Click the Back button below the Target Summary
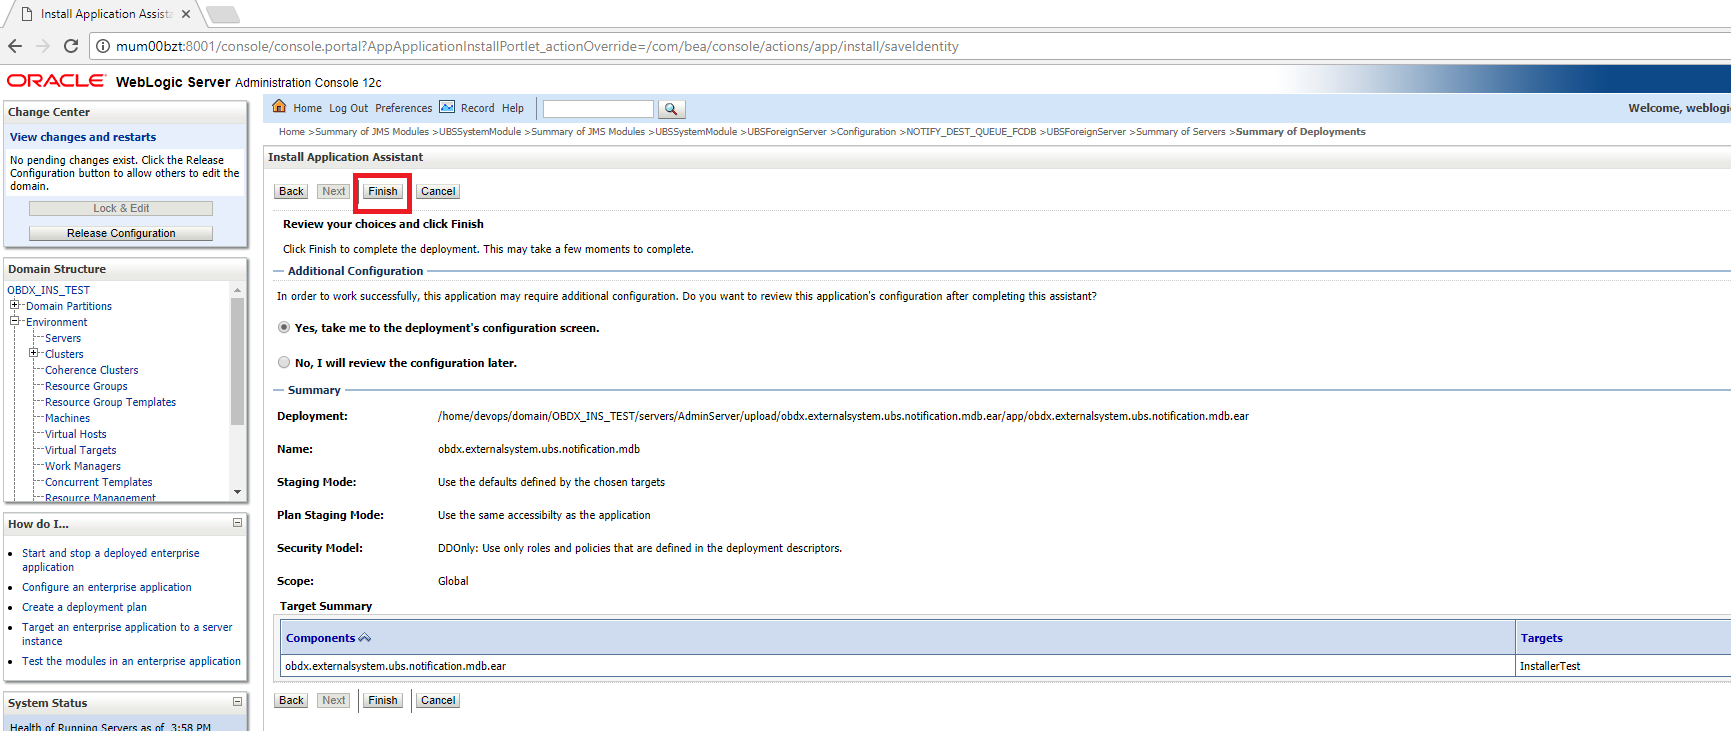Screen dimensions: 1731x731 coord(291,700)
